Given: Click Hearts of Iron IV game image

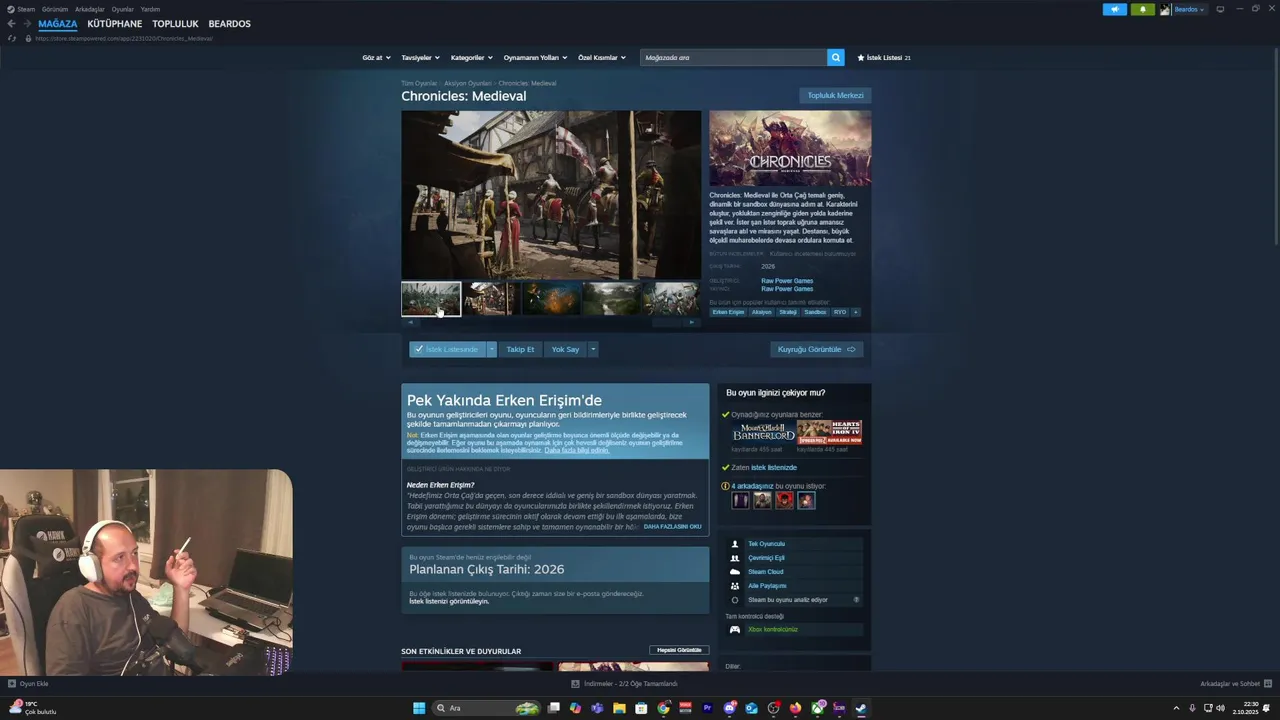Looking at the screenshot, I should pyautogui.click(x=830, y=432).
